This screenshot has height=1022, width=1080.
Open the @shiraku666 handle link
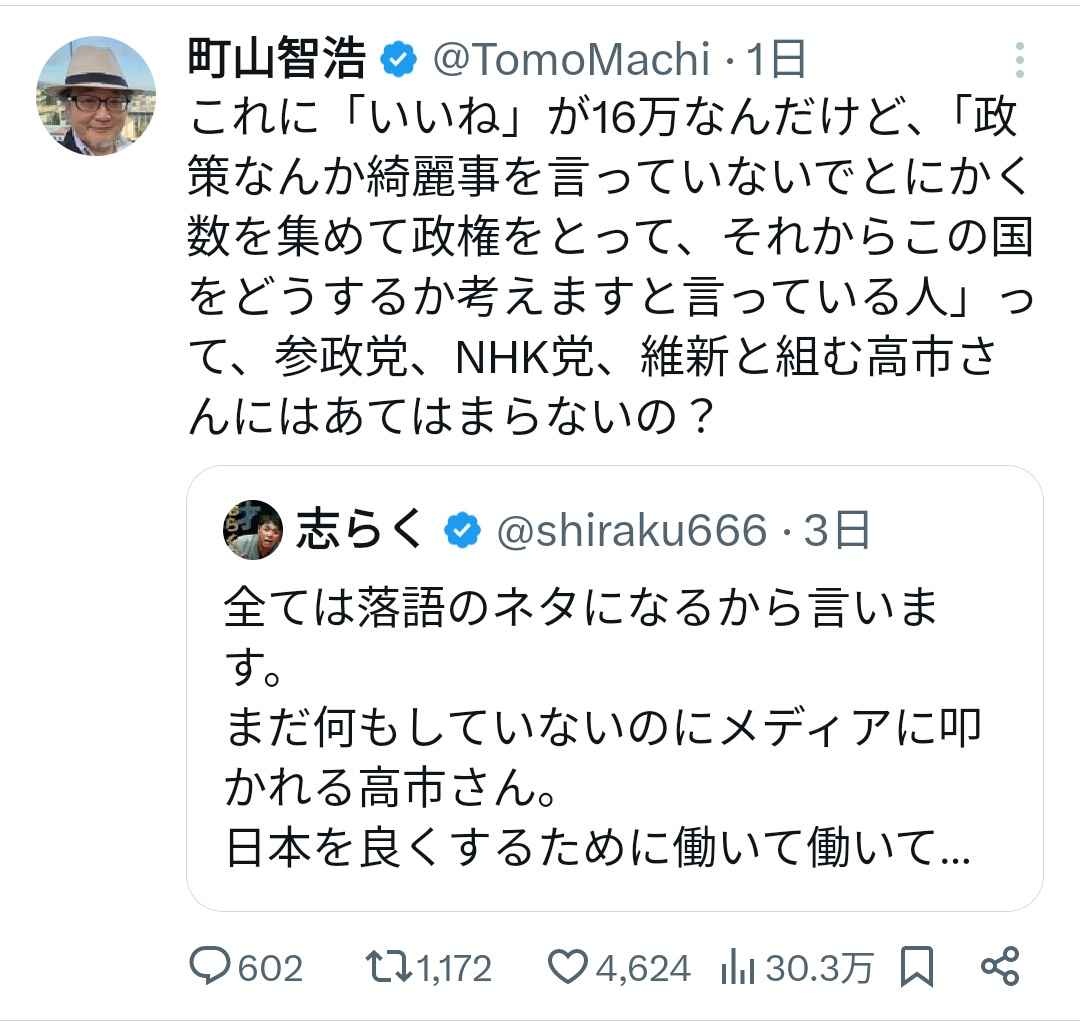point(632,530)
